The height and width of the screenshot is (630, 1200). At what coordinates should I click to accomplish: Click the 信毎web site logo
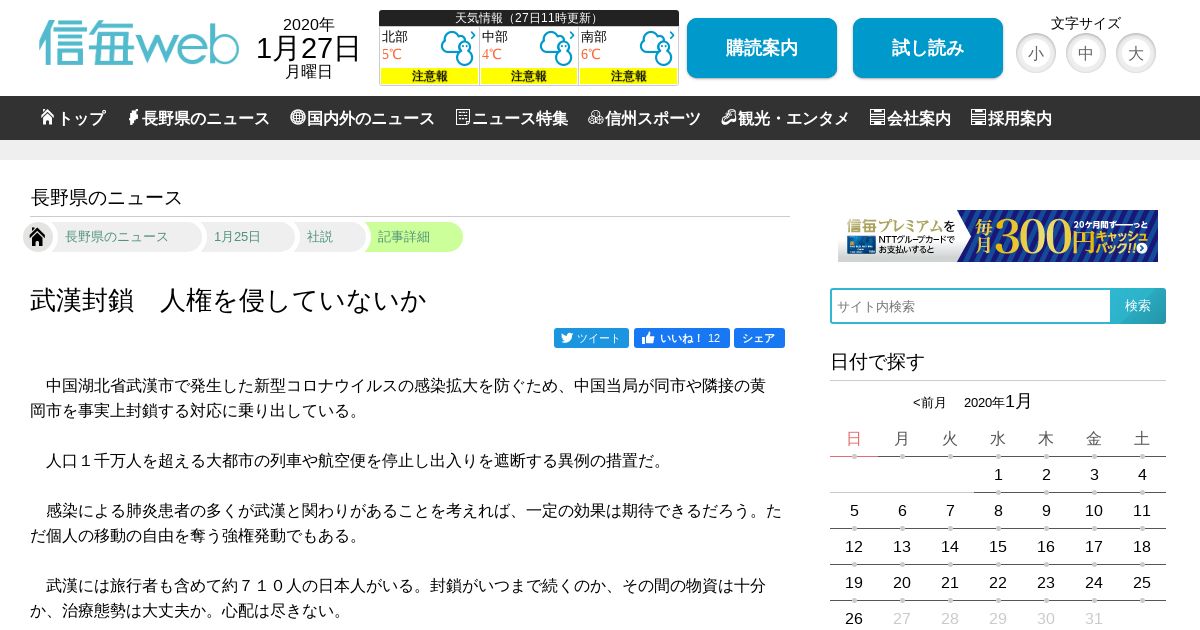(x=139, y=44)
